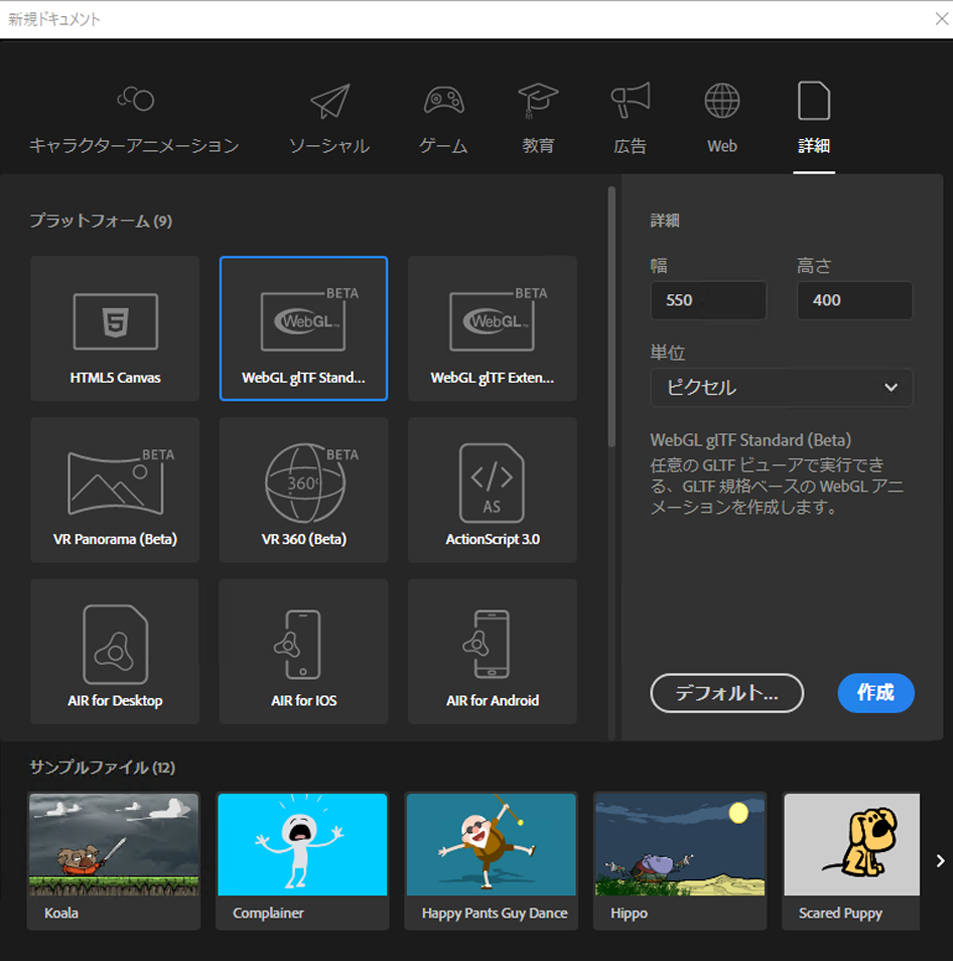Screen dimensions: 953x961
Task: Switch to the Web category
Action: click(x=721, y=117)
